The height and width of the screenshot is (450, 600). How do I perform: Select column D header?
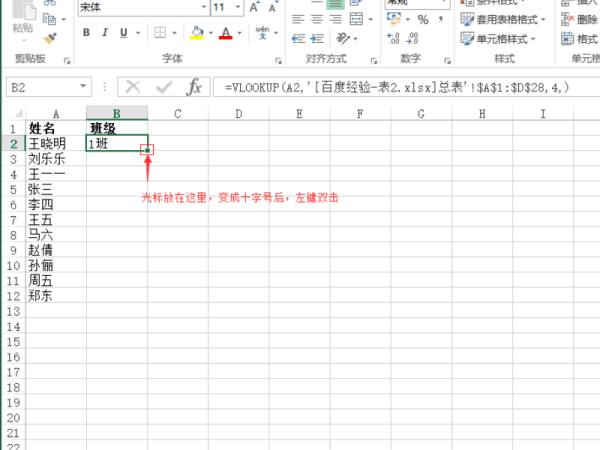239,114
